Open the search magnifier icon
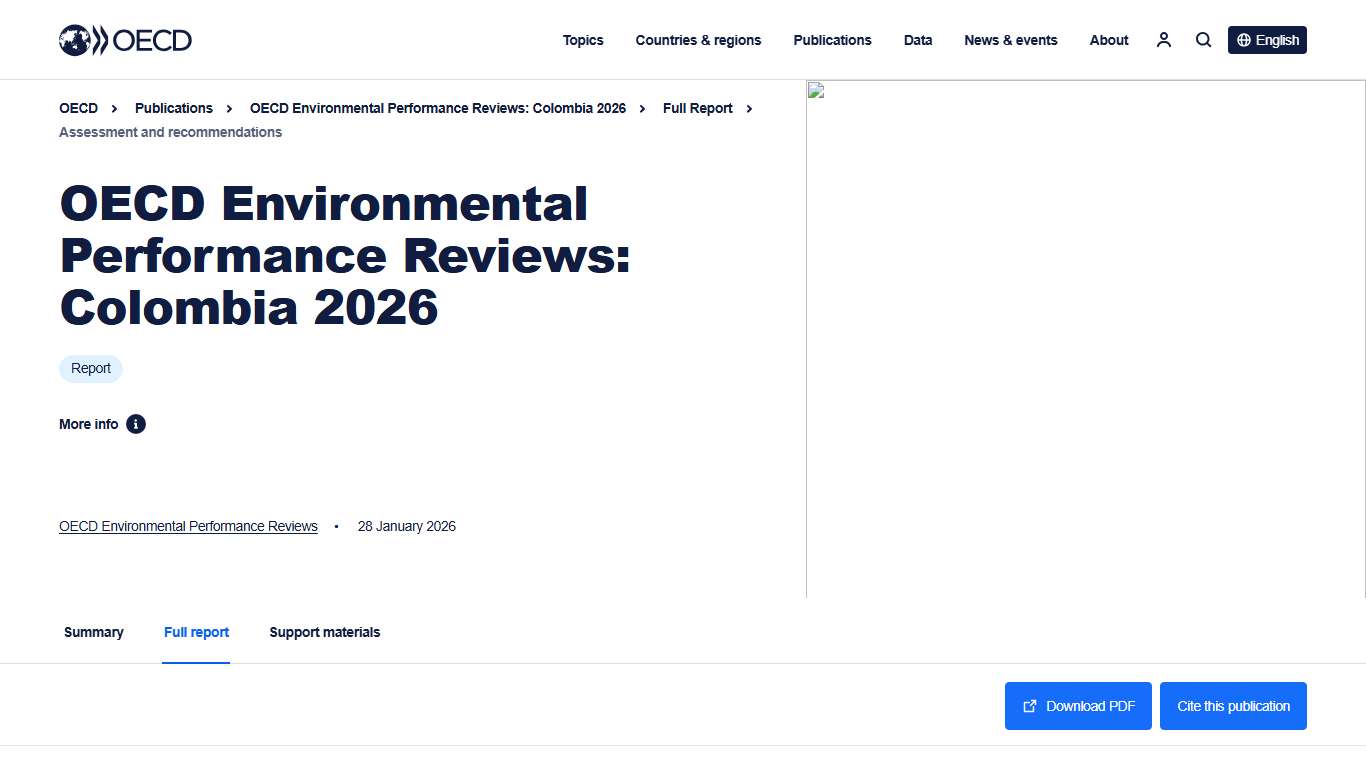The width and height of the screenshot is (1366, 768). point(1203,39)
